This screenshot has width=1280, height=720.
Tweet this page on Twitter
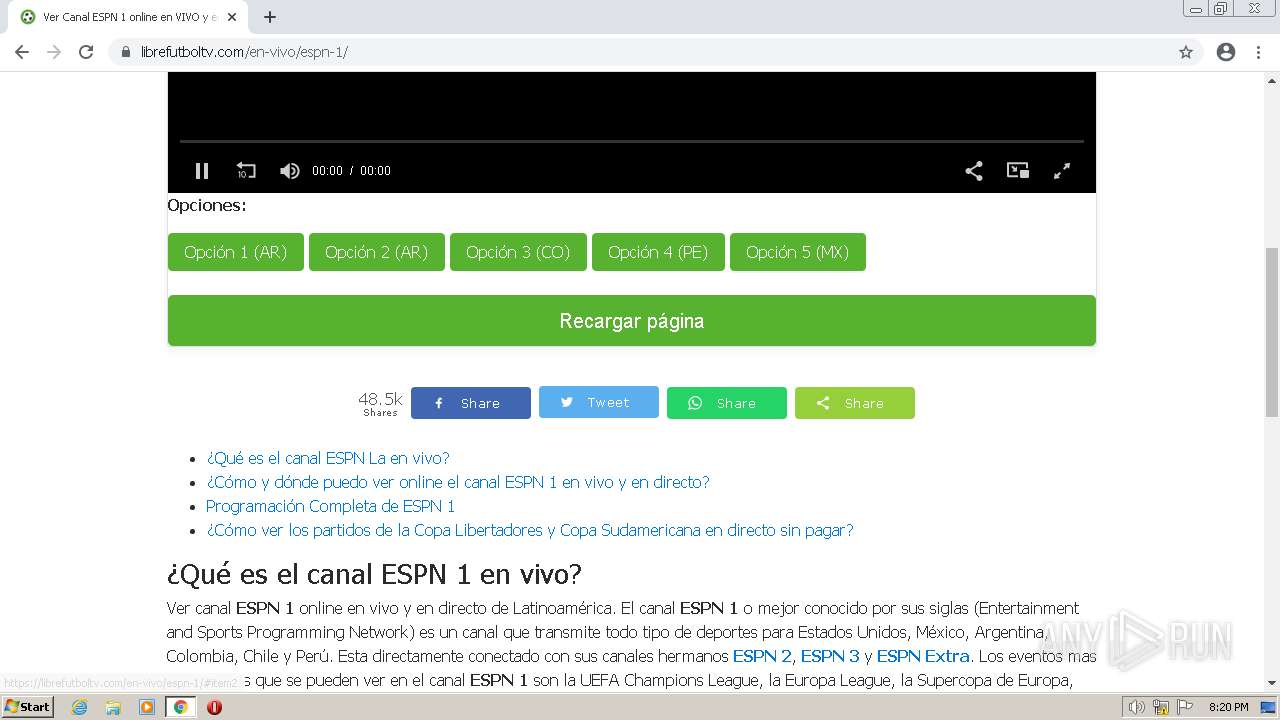click(x=599, y=402)
